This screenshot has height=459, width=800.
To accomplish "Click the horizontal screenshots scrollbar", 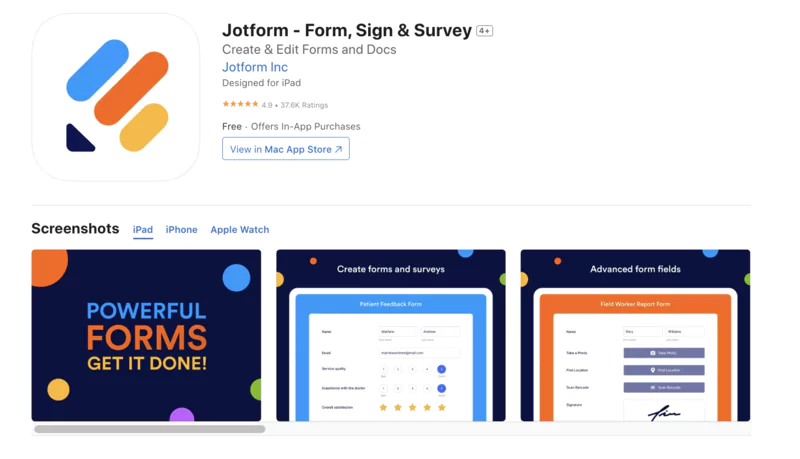I will (x=149, y=429).
